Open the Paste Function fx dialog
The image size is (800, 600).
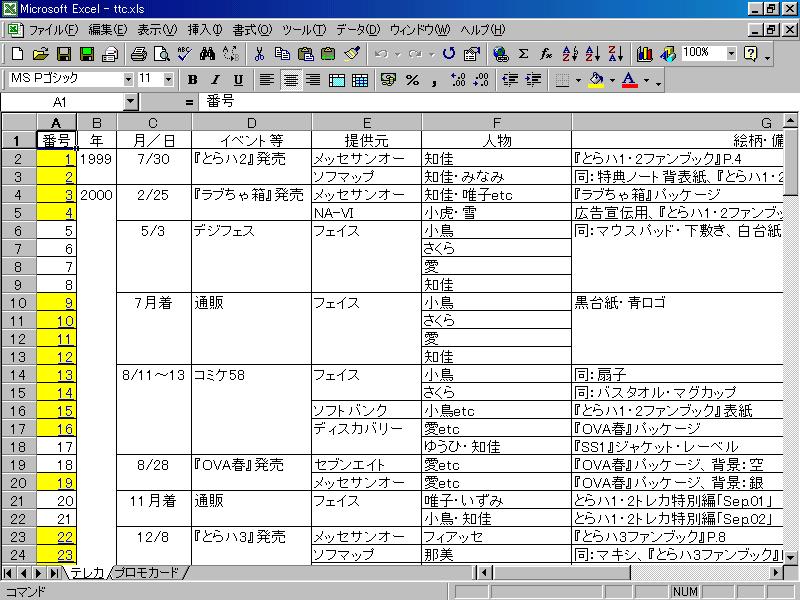[546, 54]
